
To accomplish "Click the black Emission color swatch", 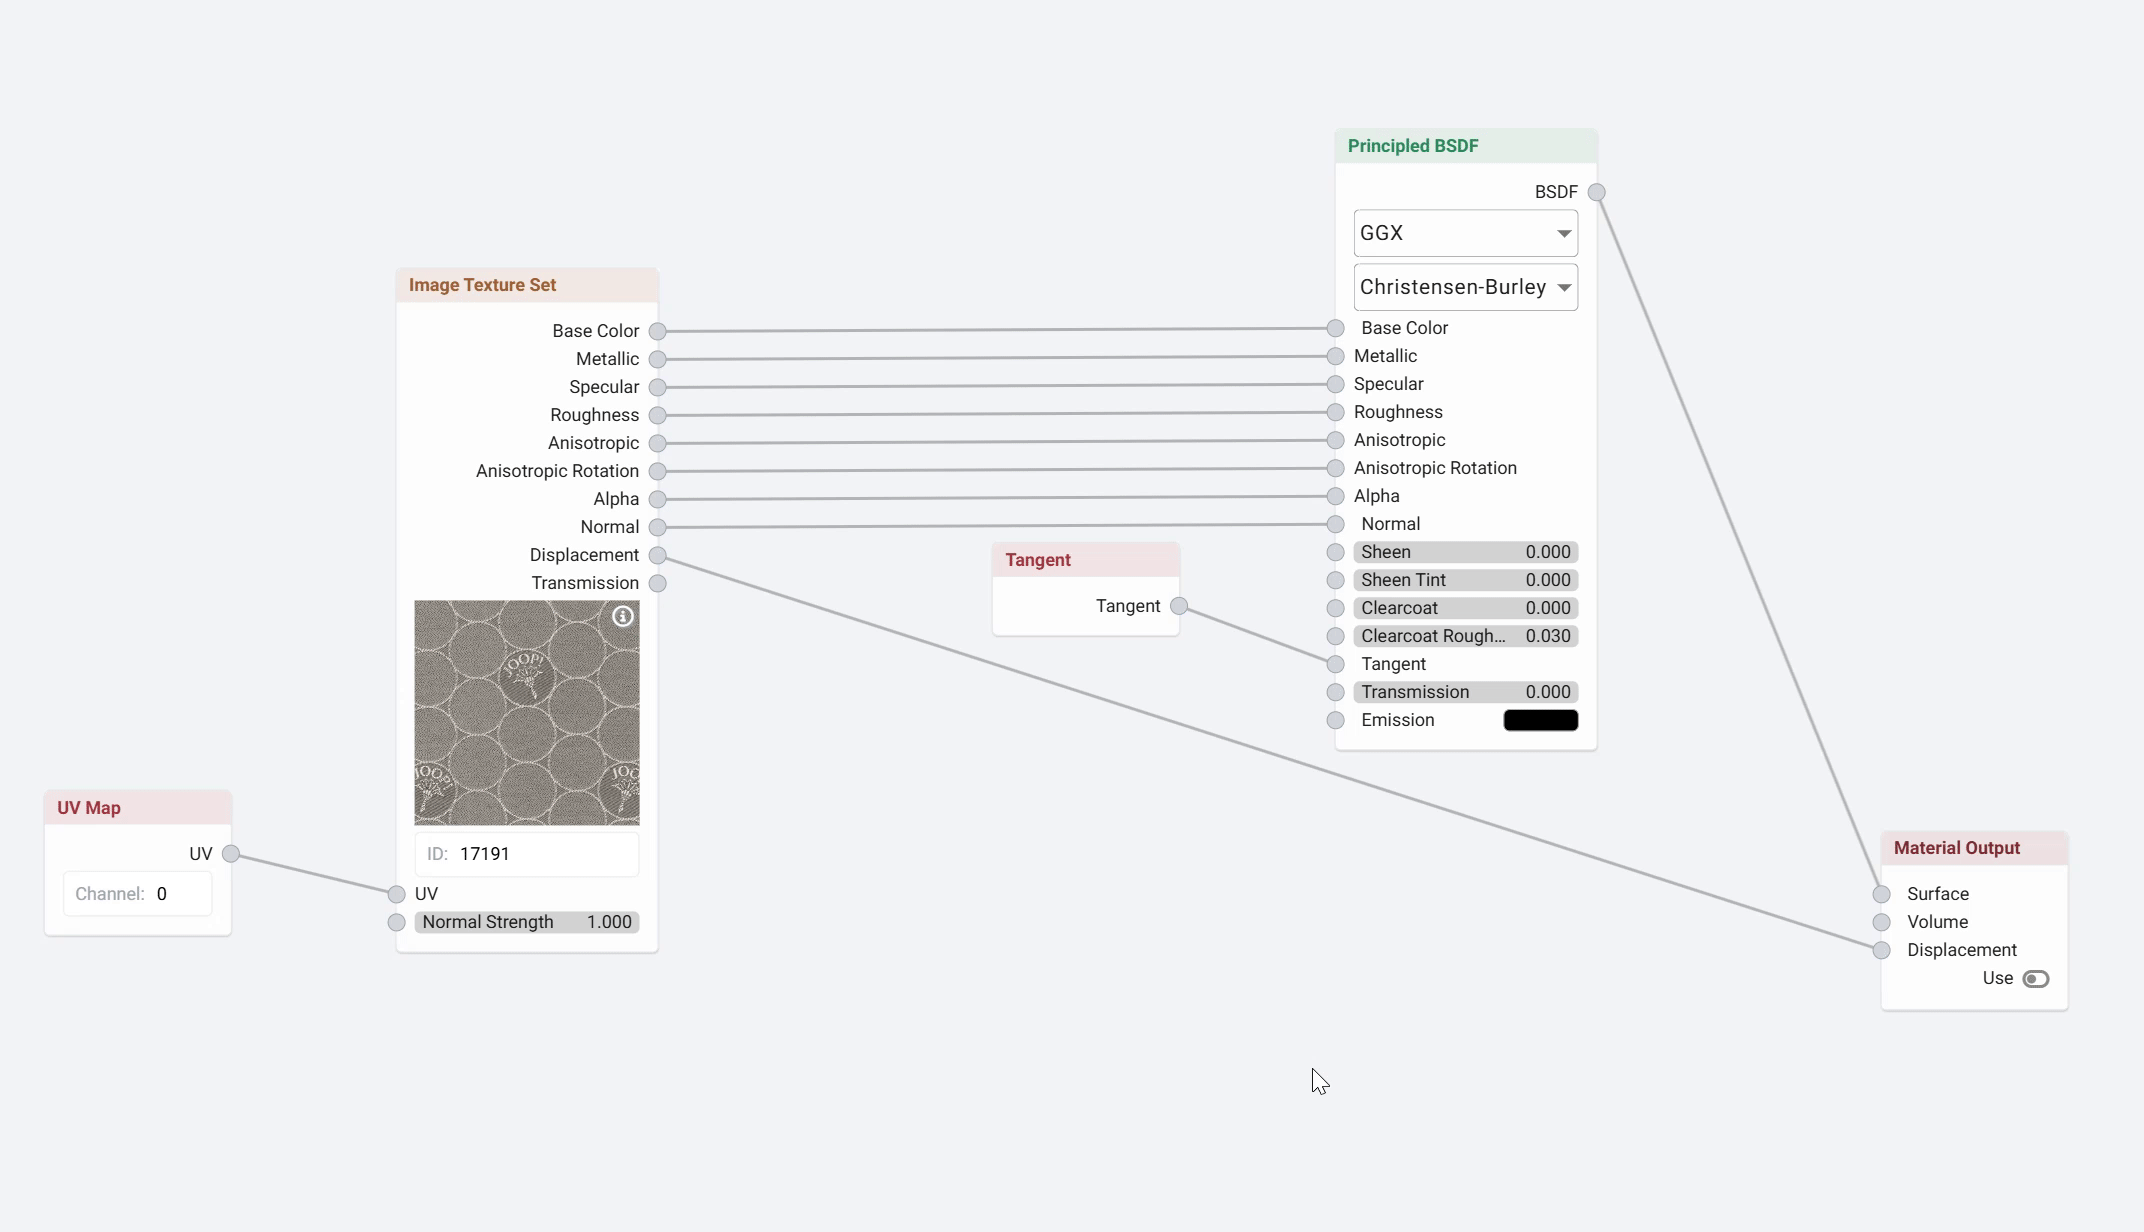I will [x=1540, y=720].
